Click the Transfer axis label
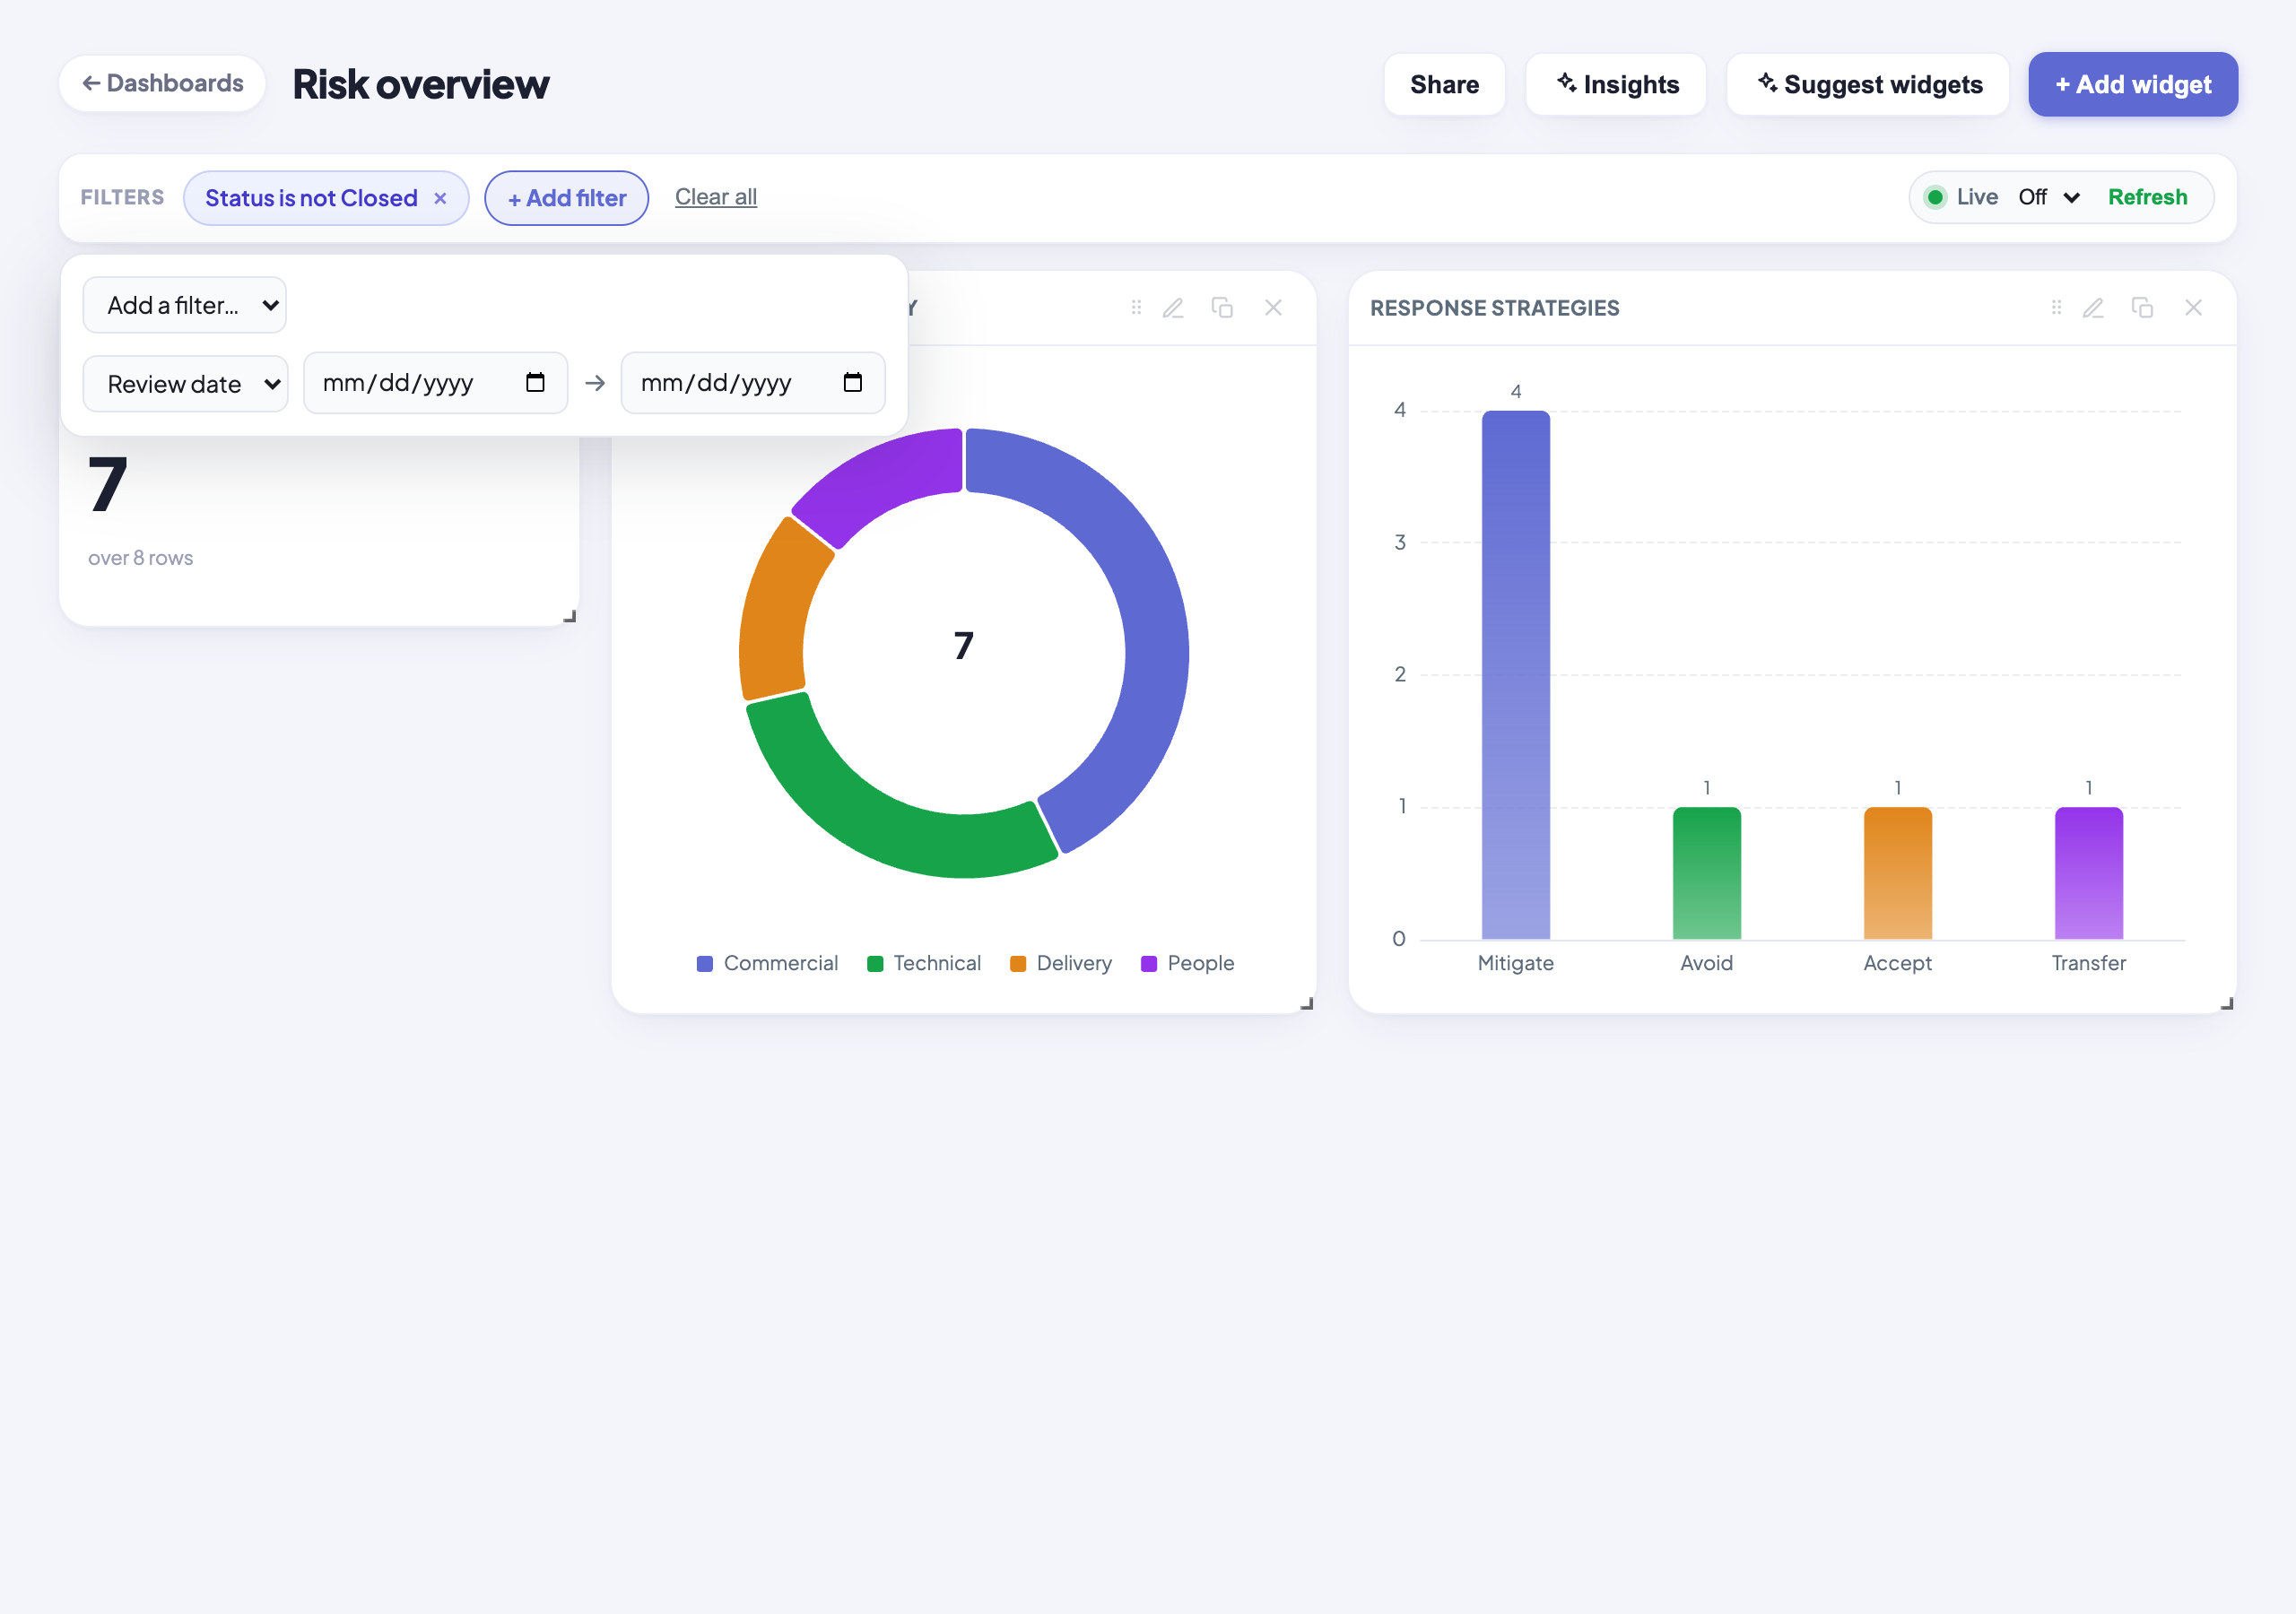The width and height of the screenshot is (2296, 1614). pos(2088,963)
